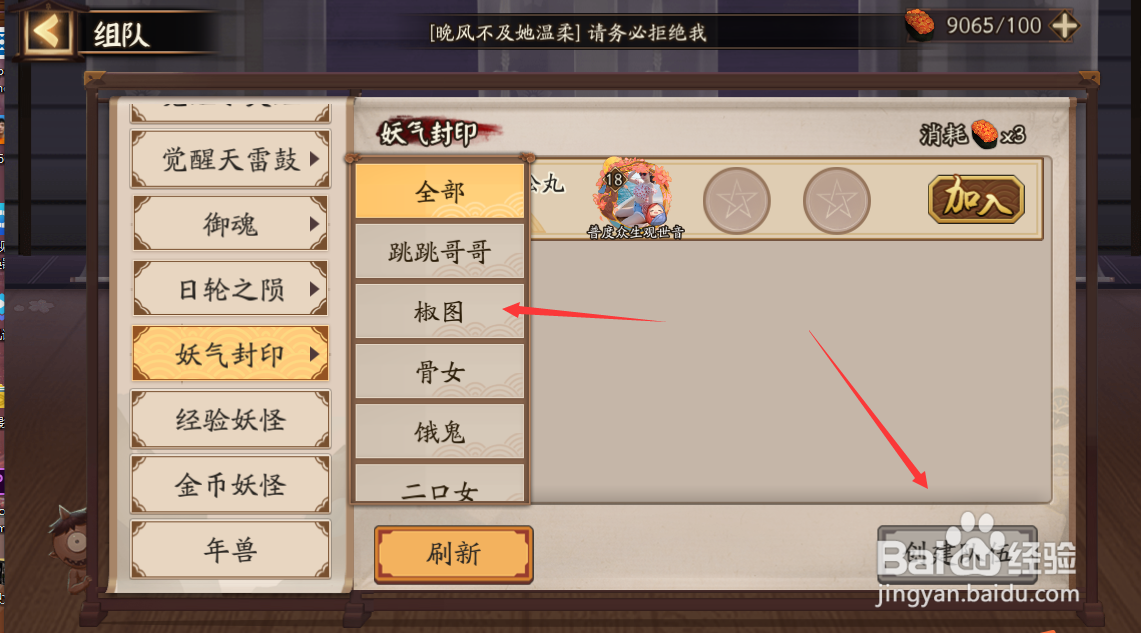Click the back arrow next to 组队
The height and width of the screenshot is (633, 1141).
pyautogui.click(x=49, y=31)
